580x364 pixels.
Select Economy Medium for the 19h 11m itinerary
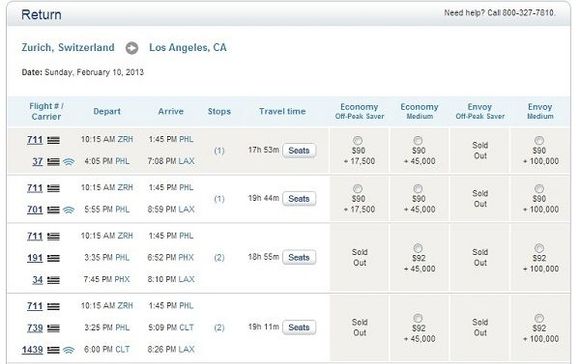point(418,318)
